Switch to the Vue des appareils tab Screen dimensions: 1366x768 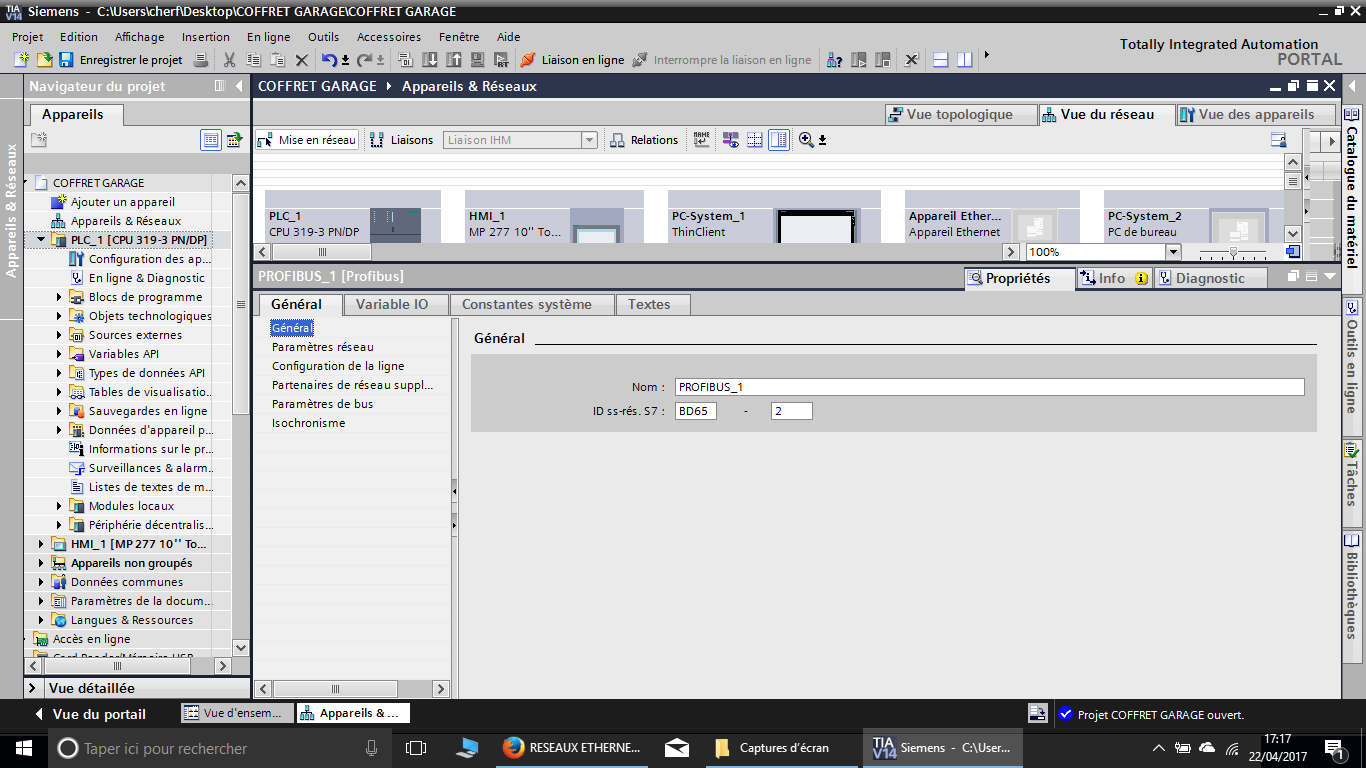click(x=1255, y=114)
